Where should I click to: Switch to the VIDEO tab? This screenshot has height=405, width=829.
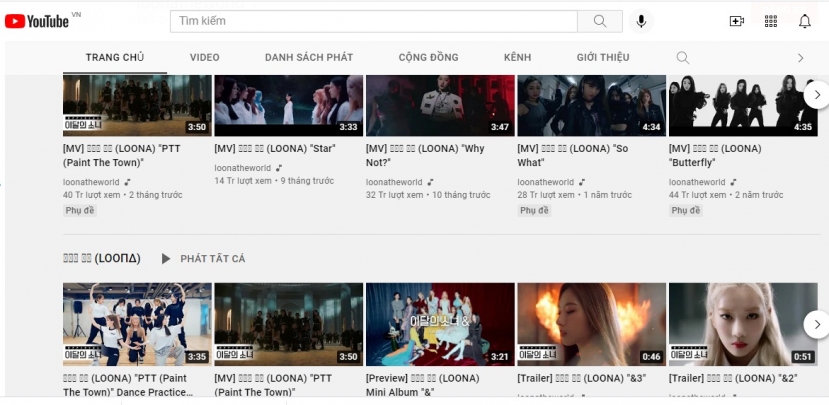[x=205, y=57]
